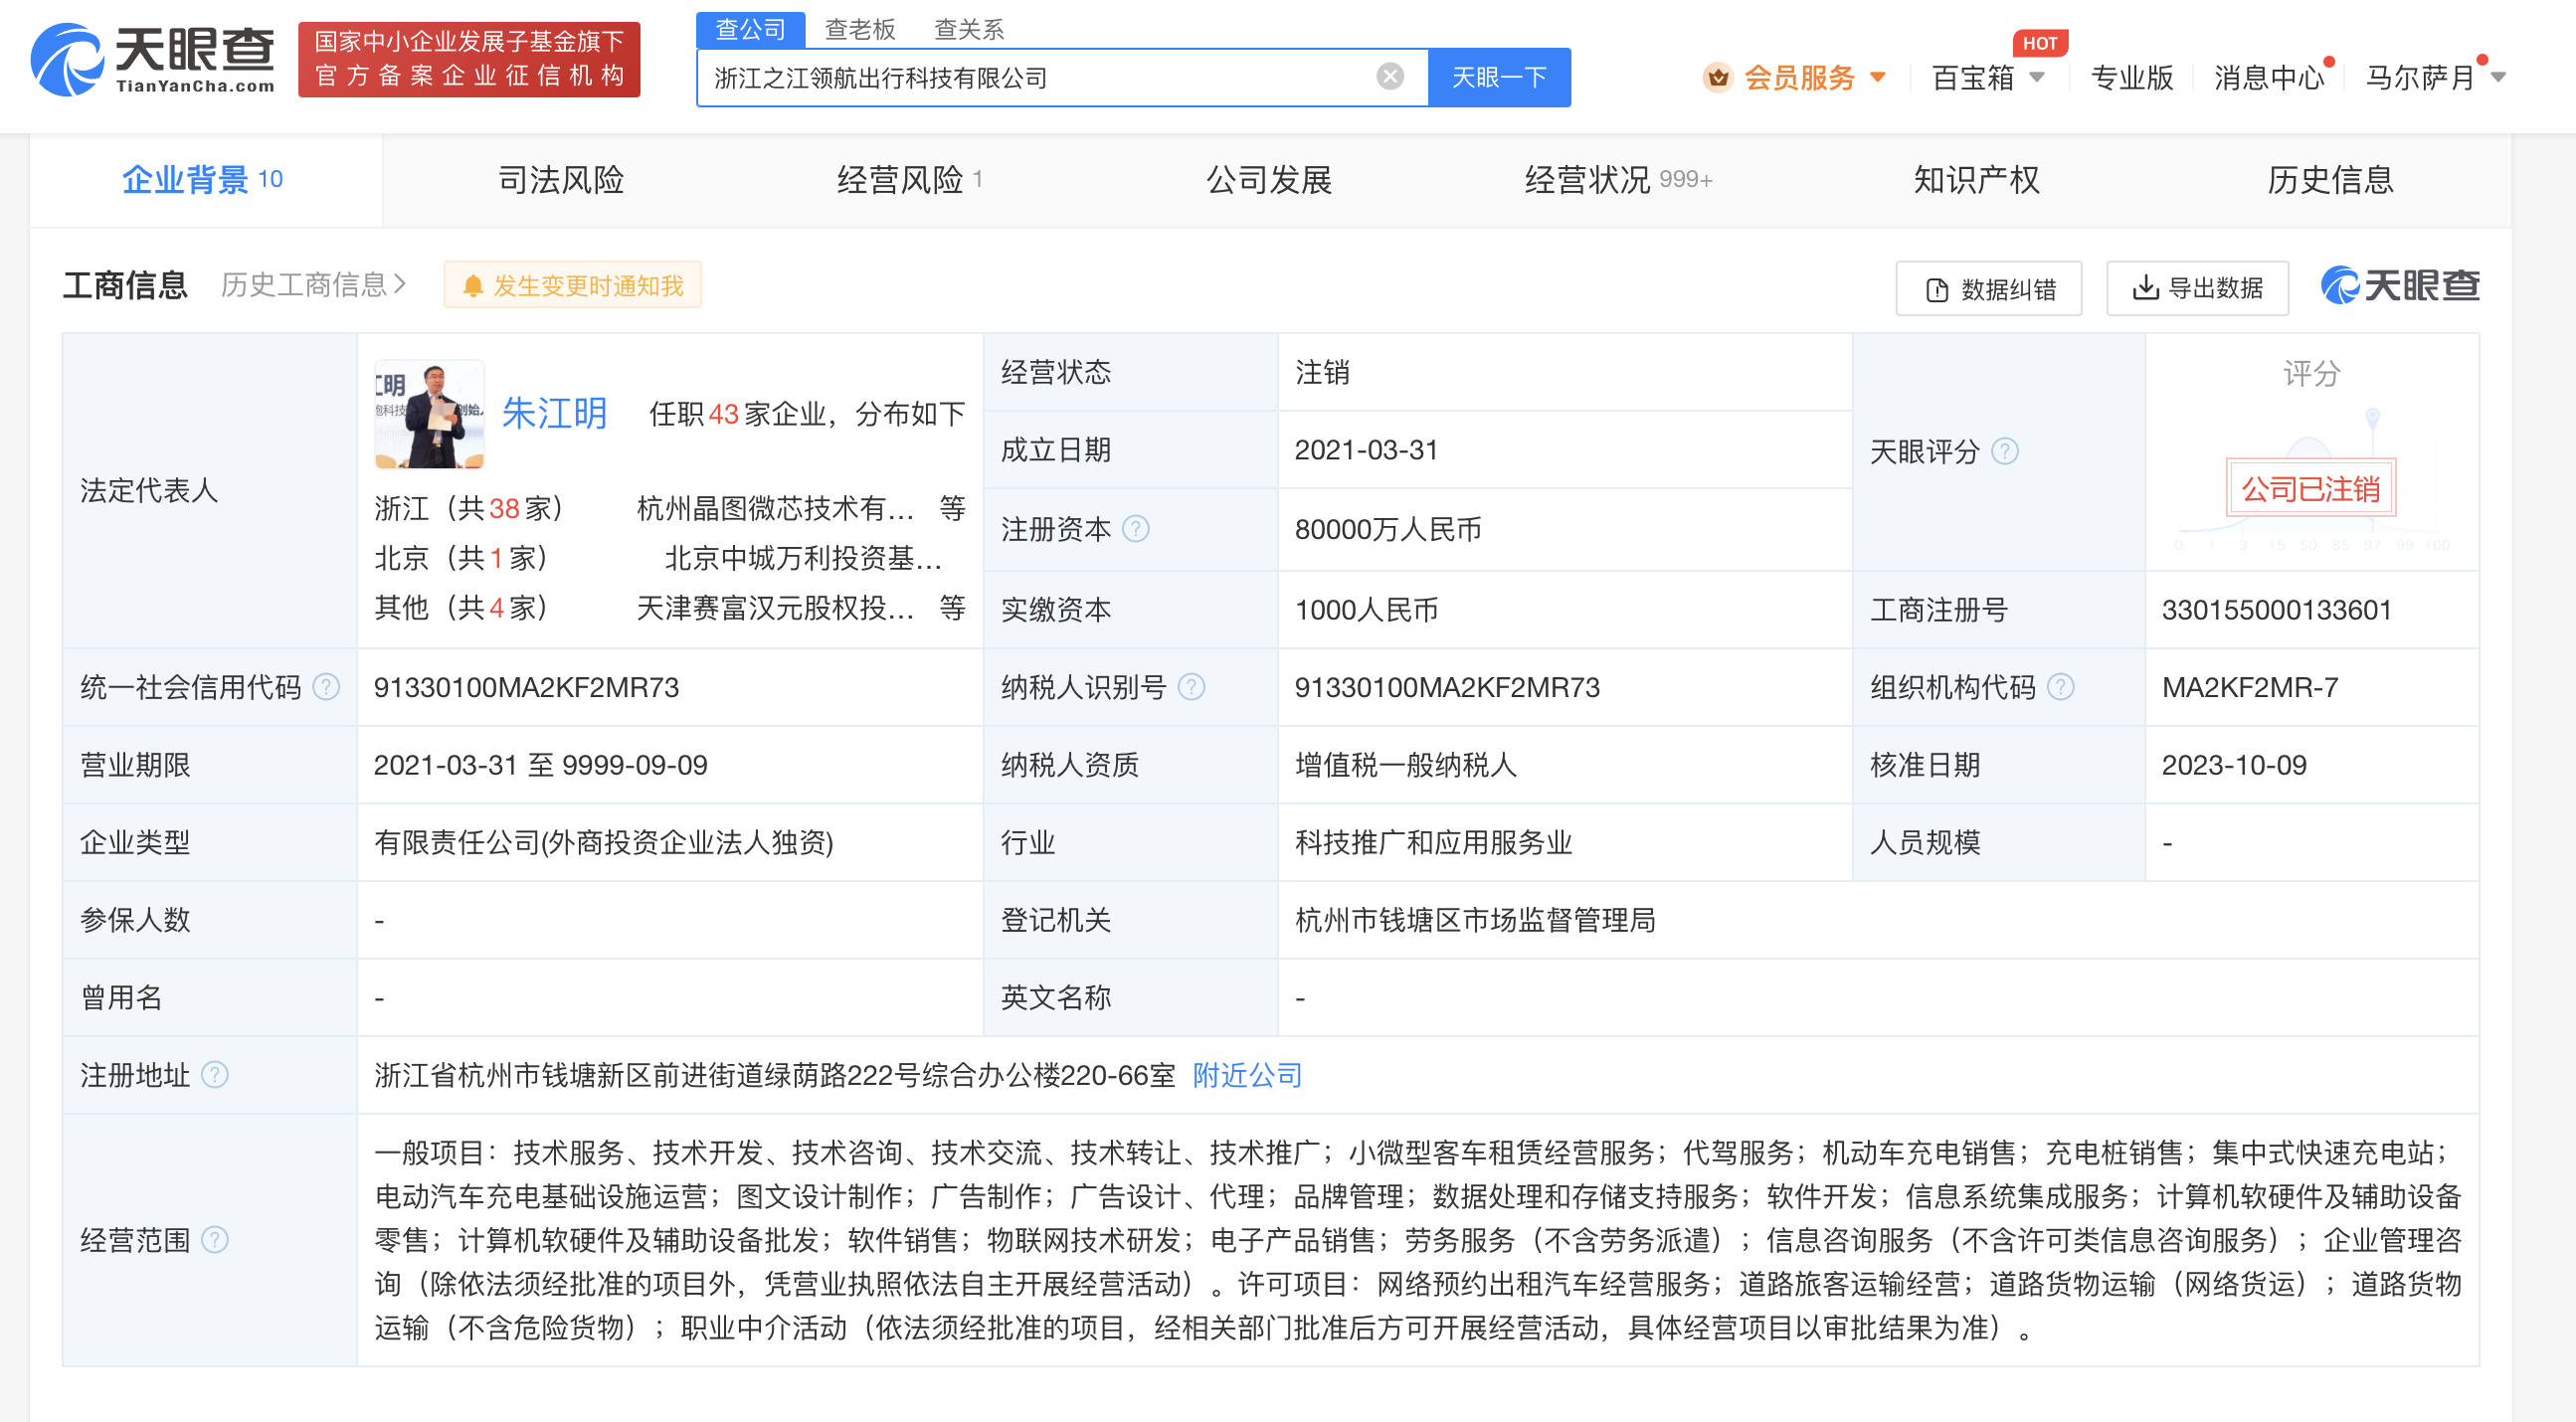Click the 朱江明 profile photo thumbnail
2576x1422 pixels.
coord(429,414)
